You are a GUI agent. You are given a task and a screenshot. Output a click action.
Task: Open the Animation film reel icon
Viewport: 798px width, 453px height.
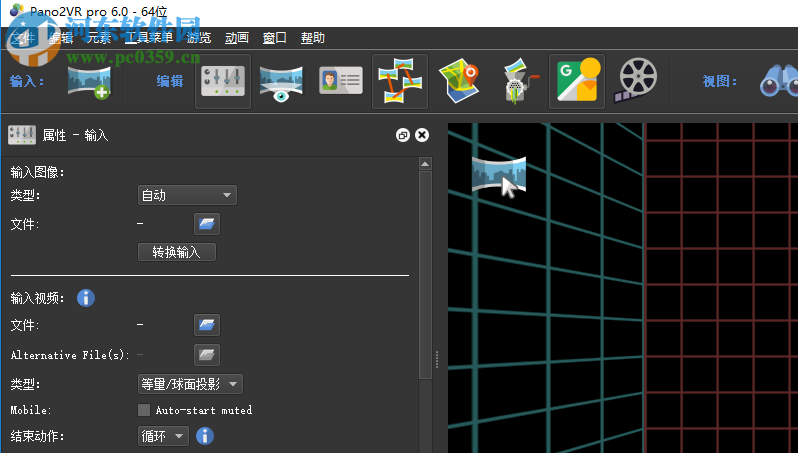(636, 80)
